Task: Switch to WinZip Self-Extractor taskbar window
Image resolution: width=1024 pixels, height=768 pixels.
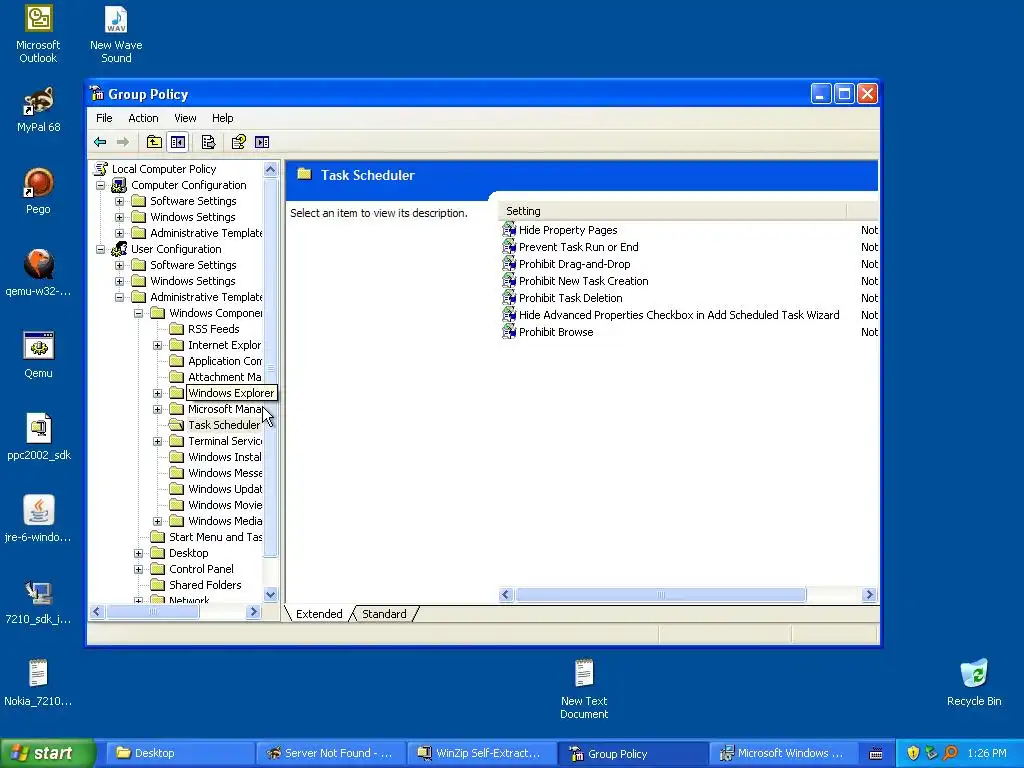Action: (x=481, y=753)
